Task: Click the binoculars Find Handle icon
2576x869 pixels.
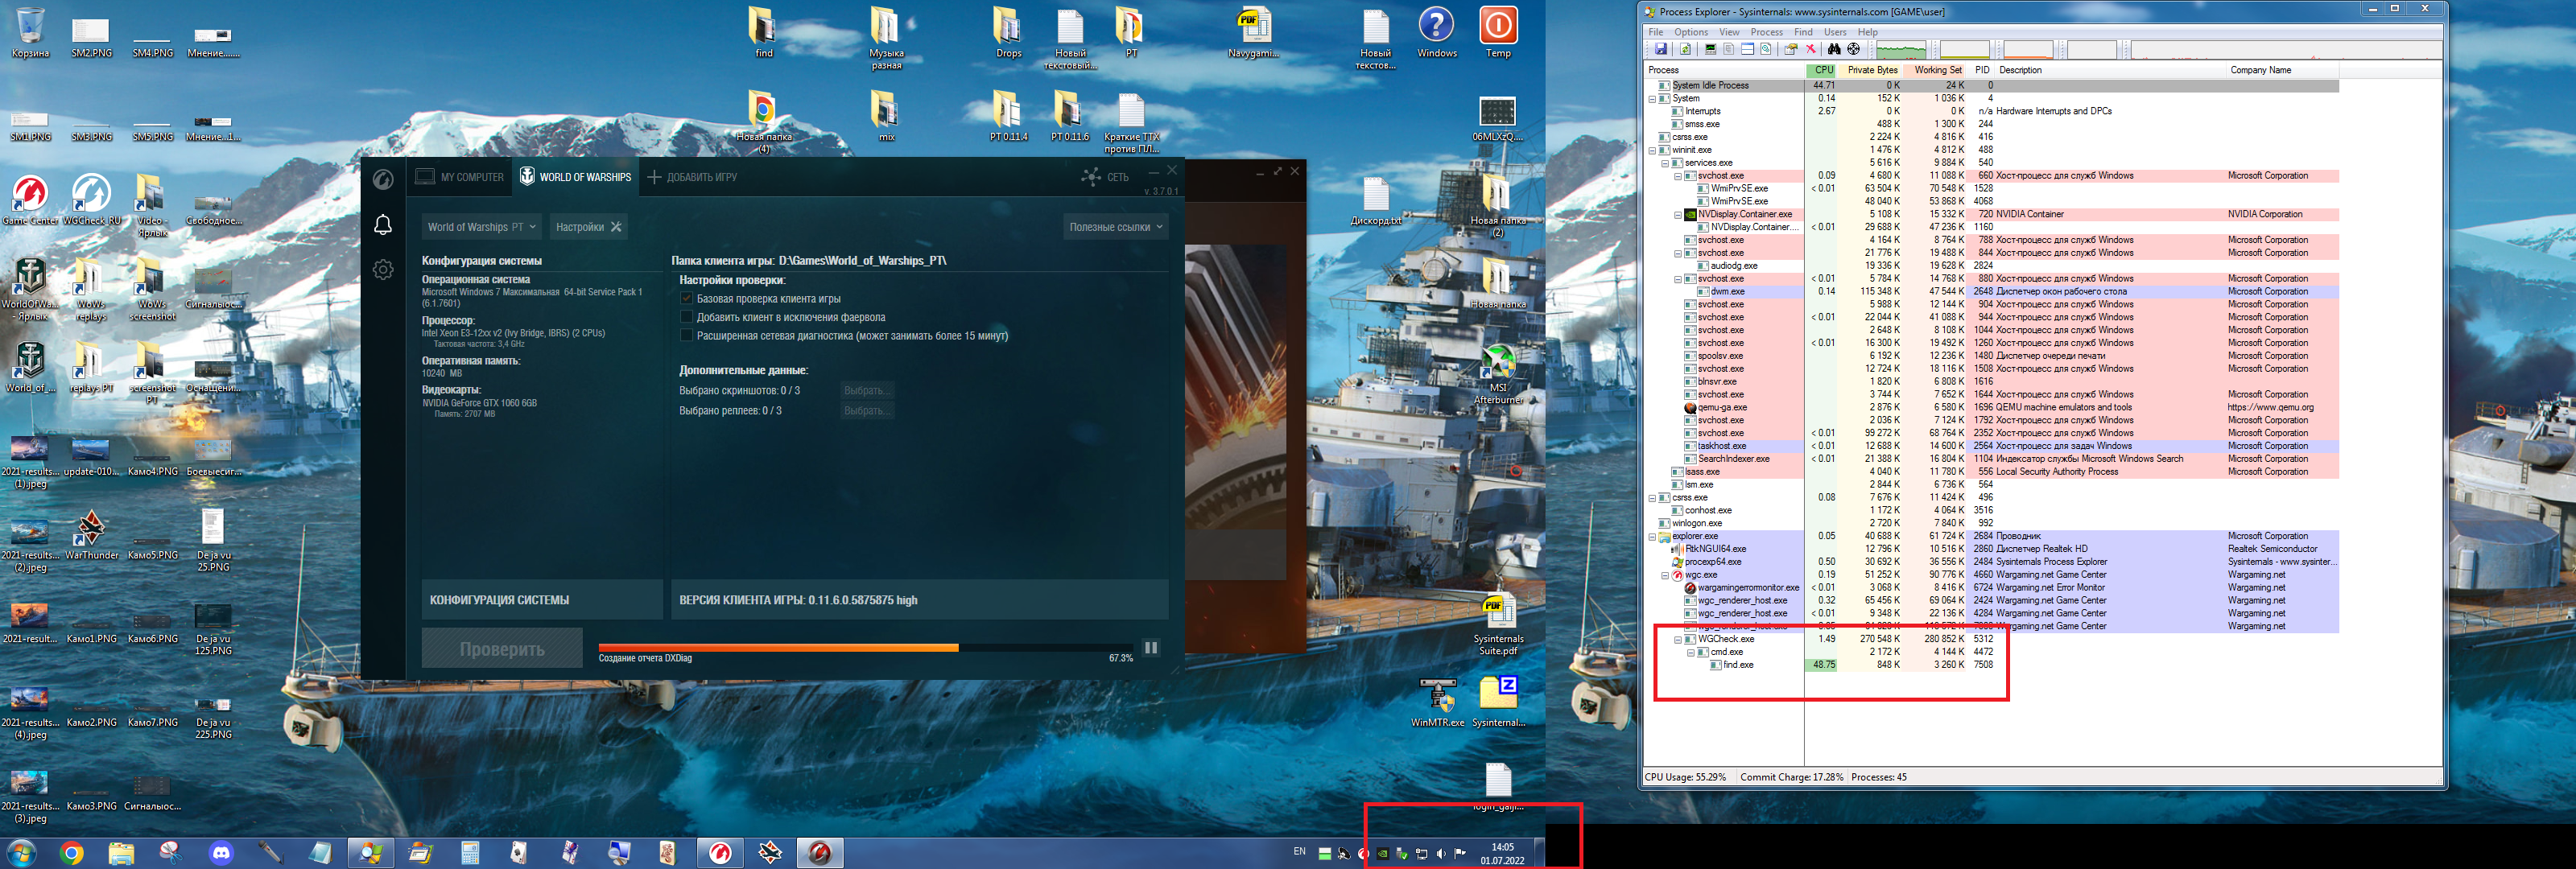Action: click(1834, 49)
